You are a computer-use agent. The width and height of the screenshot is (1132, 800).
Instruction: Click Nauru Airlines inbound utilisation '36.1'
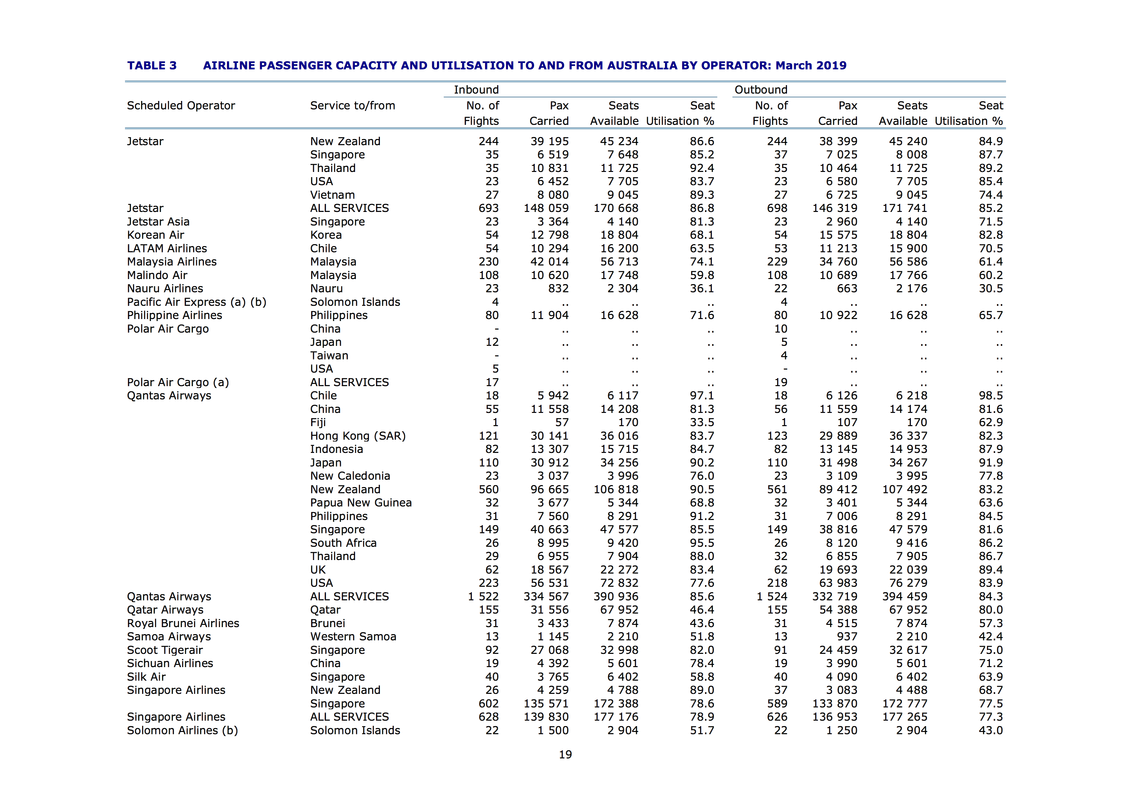(702, 288)
